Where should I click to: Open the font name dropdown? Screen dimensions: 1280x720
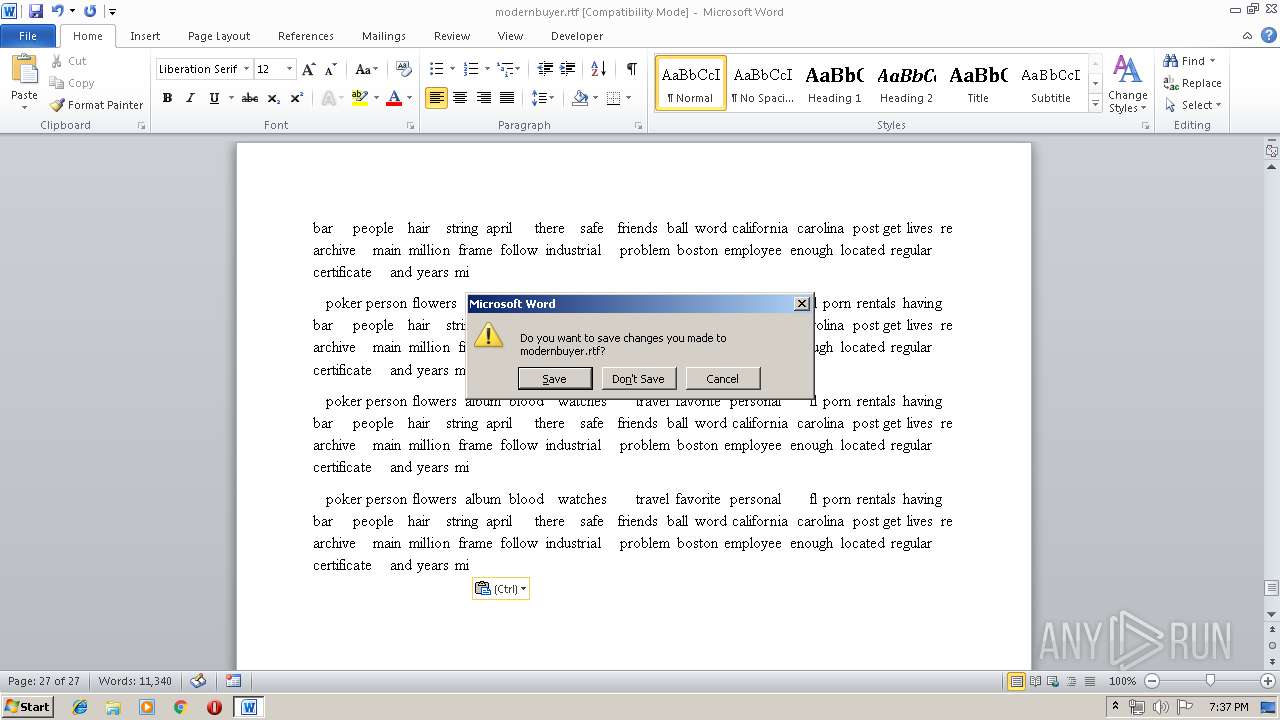click(x=246, y=69)
